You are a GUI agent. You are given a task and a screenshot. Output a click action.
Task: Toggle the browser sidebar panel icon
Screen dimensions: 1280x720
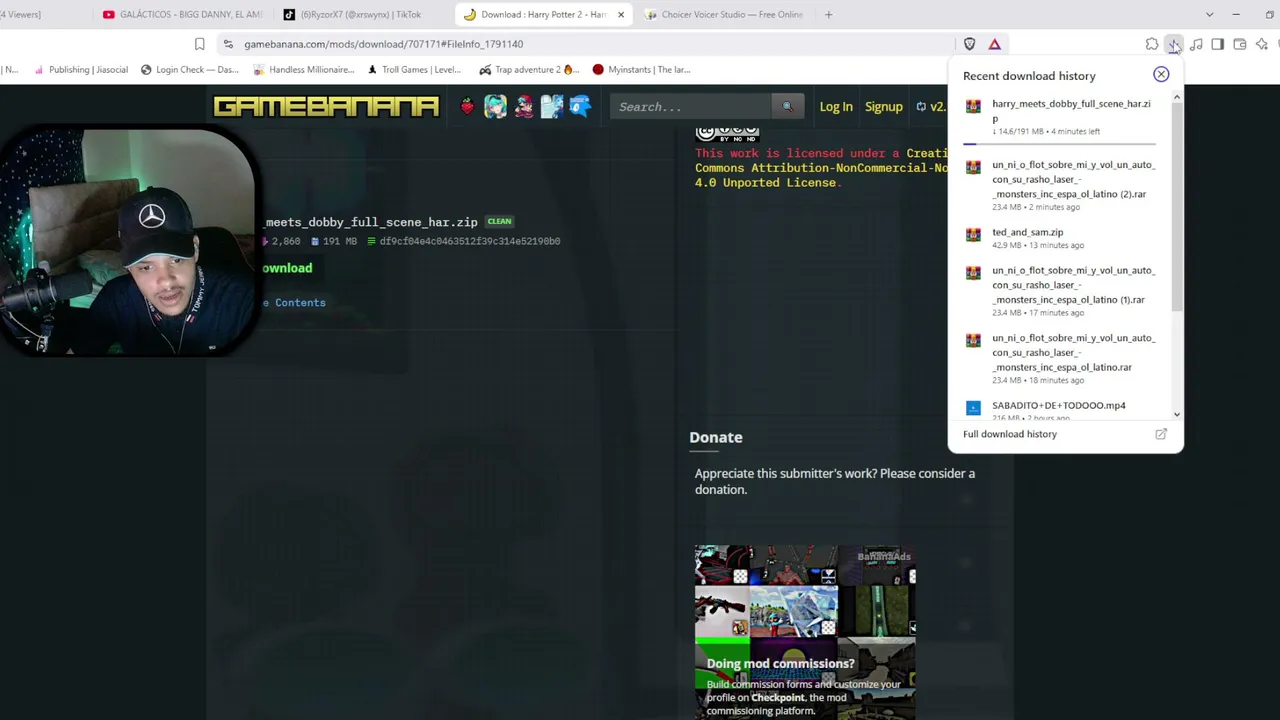(1217, 44)
